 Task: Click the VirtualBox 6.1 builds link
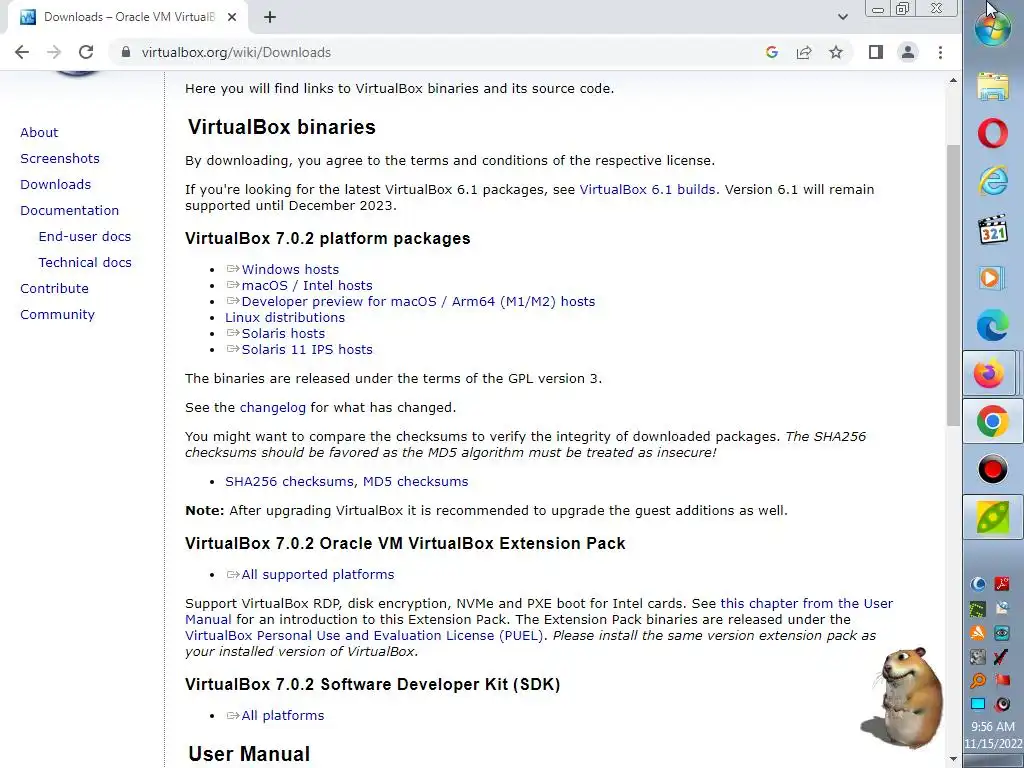point(647,189)
